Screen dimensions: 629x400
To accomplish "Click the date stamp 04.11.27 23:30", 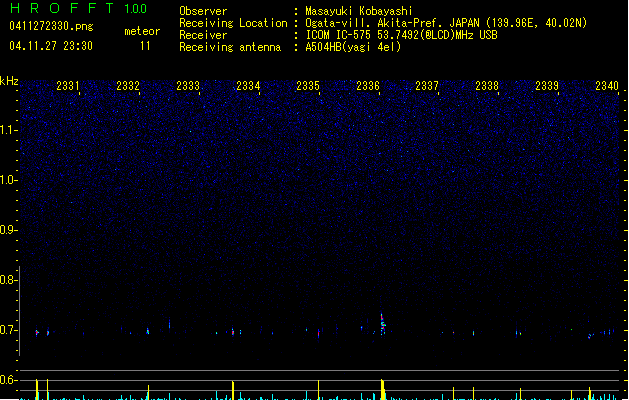I will point(51,46).
